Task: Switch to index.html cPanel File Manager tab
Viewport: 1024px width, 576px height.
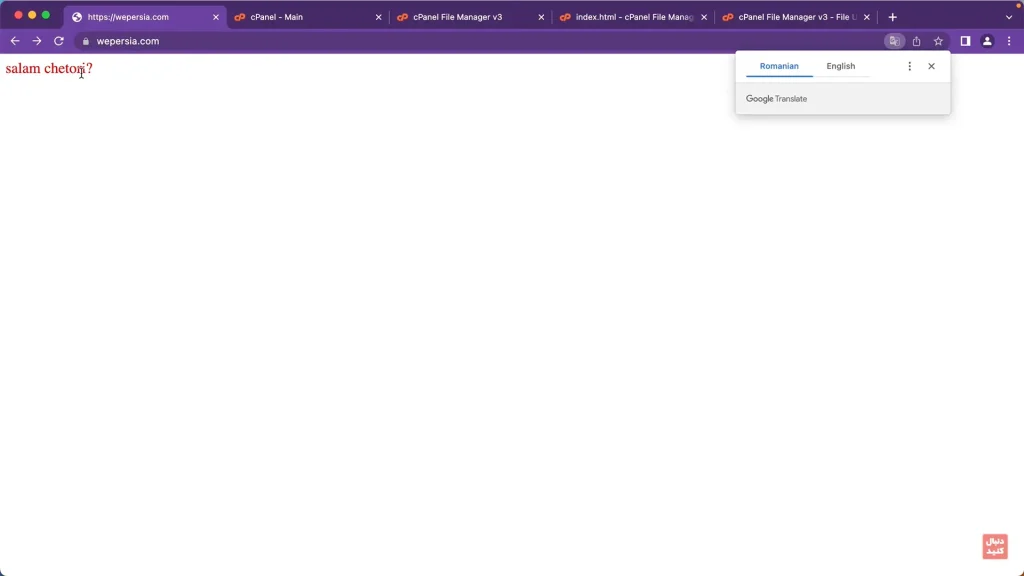Action: (x=630, y=17)
